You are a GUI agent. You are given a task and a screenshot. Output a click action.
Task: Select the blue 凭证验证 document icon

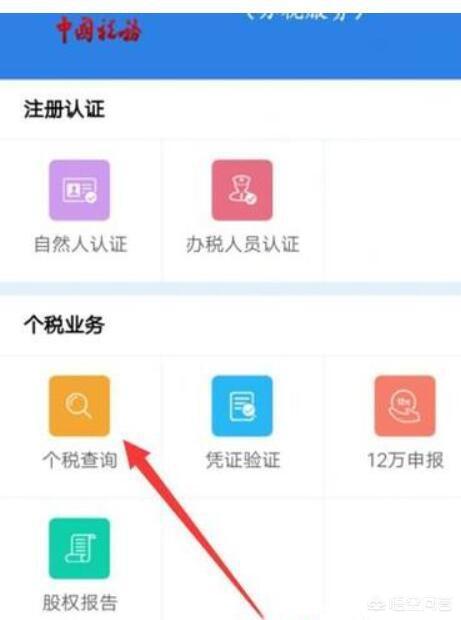click(242, 406)
